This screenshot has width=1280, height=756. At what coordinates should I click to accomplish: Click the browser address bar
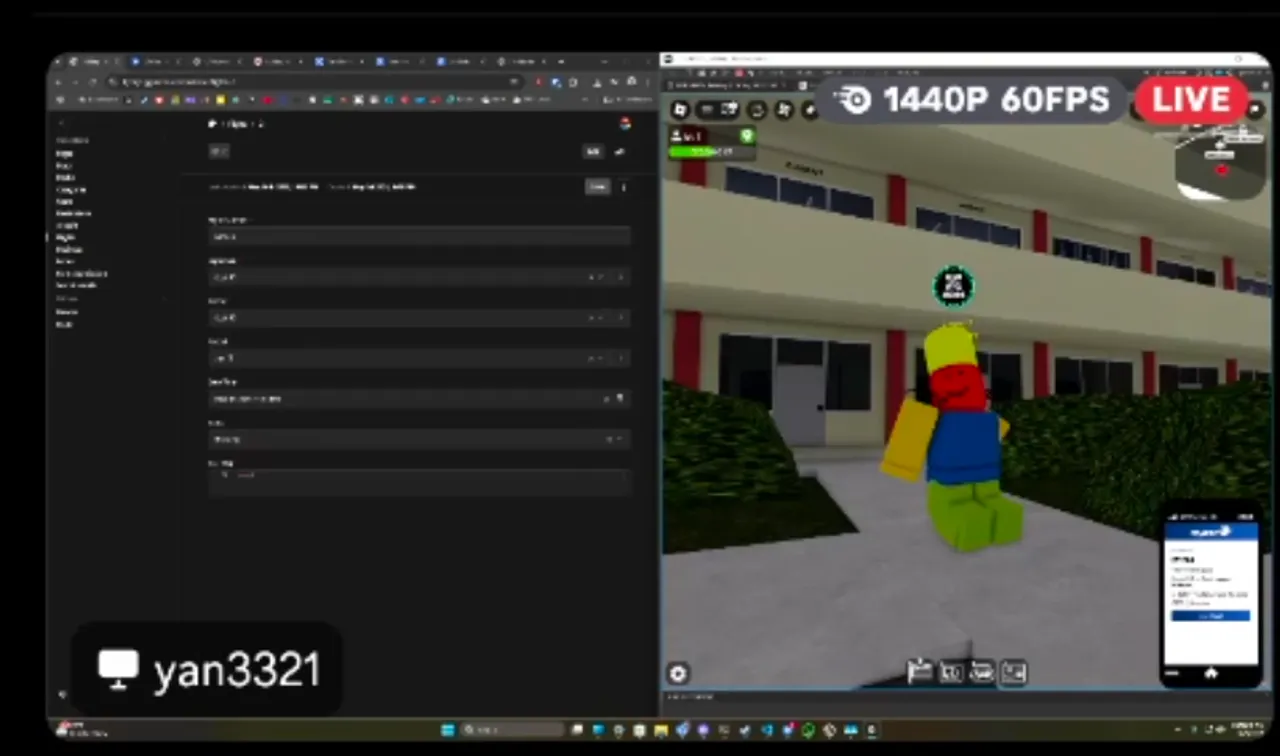(x=315, y=82)
